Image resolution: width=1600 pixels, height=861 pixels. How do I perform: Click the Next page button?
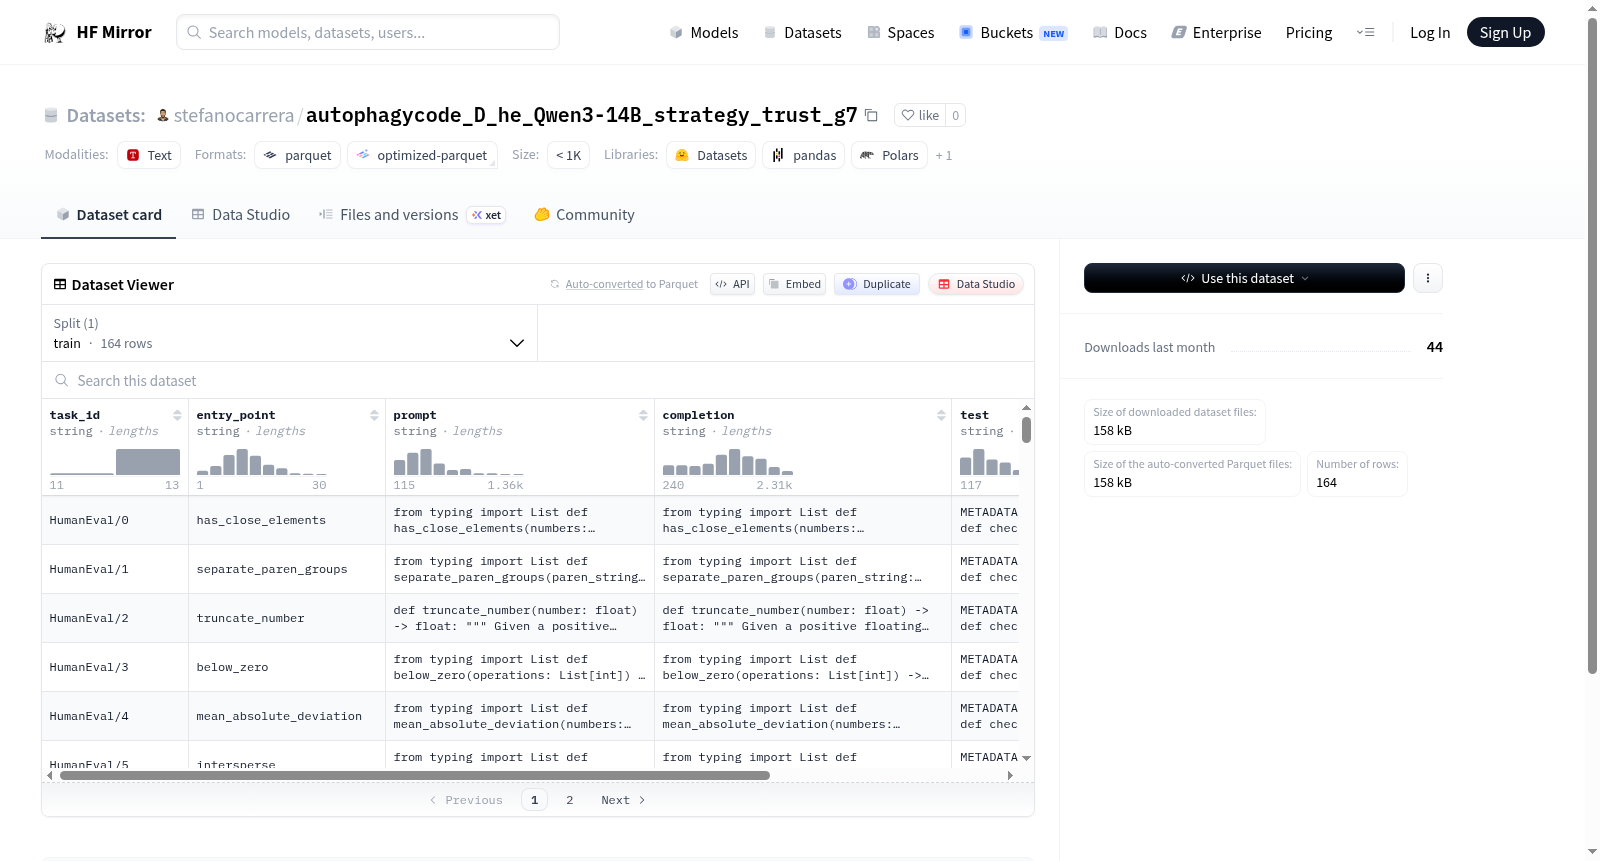[623, 800]
